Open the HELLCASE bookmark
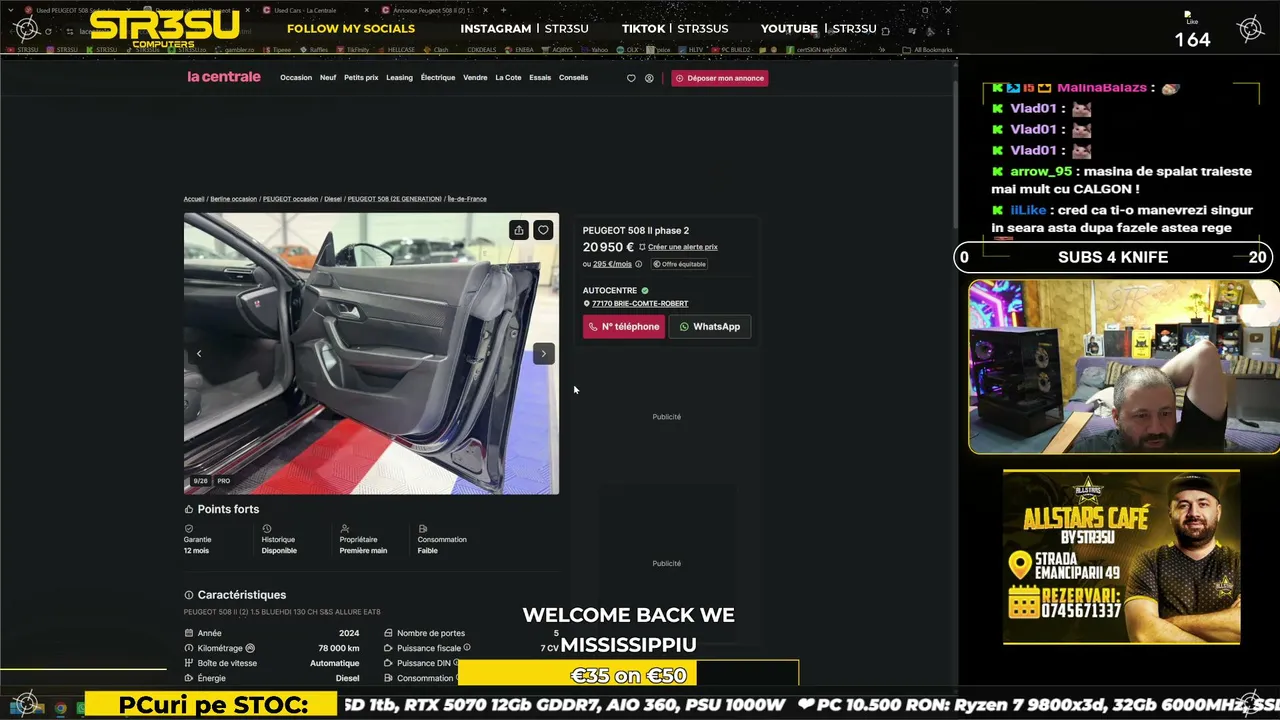This screenshot has height=720, width=1280. coord(396,49)
